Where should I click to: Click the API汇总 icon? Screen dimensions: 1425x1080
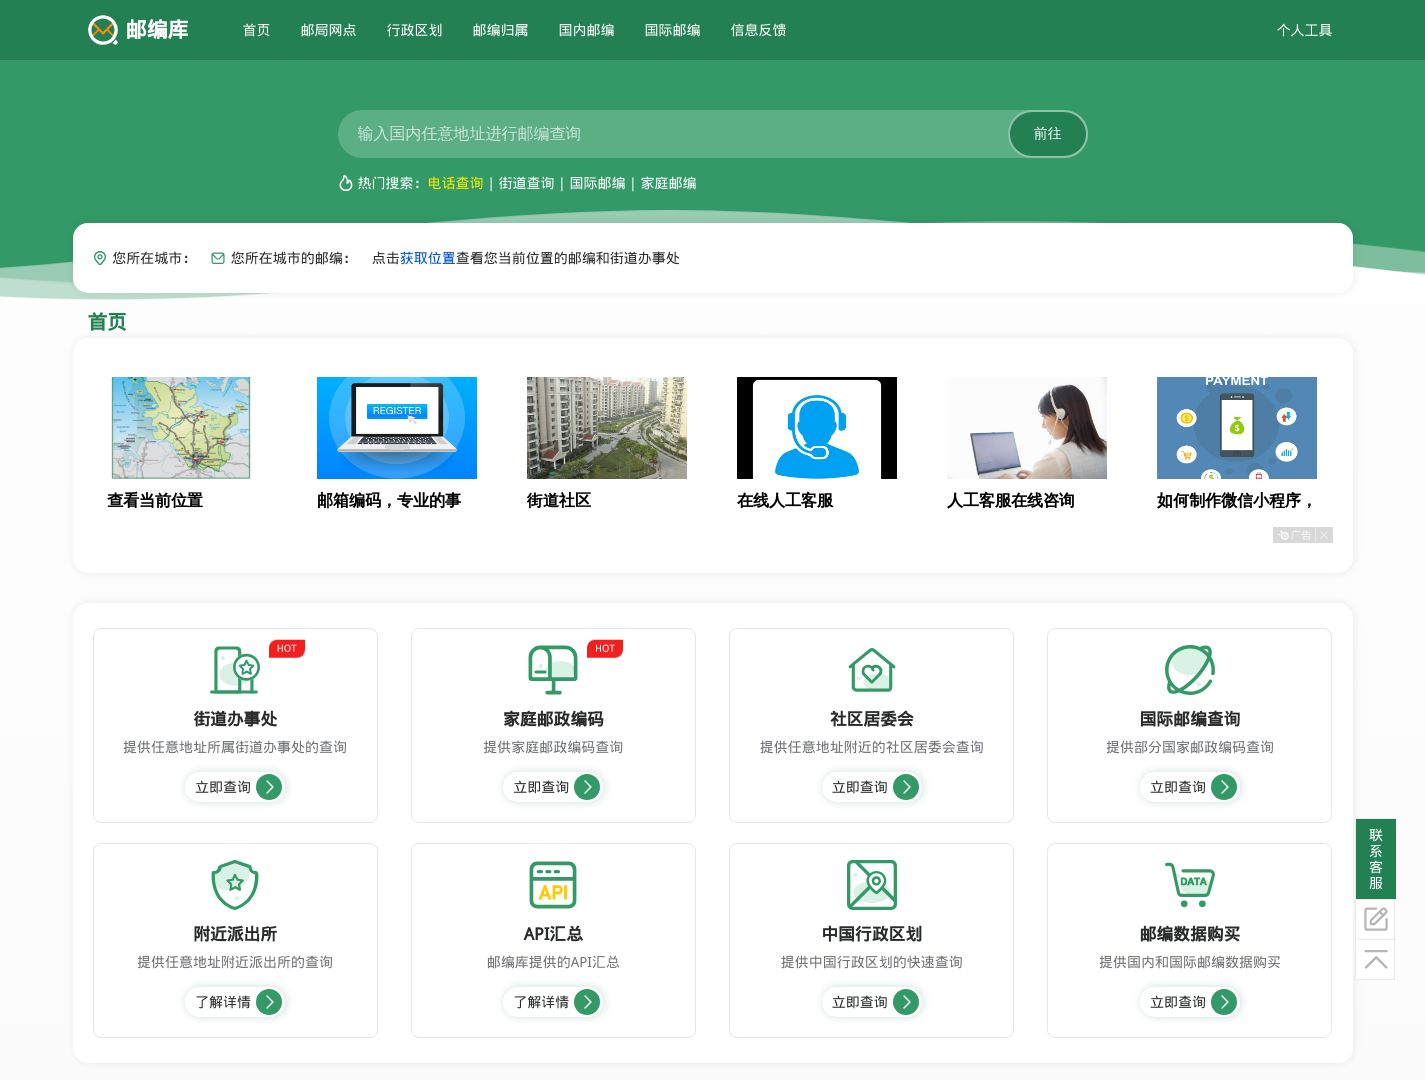[x=553, y=885]
